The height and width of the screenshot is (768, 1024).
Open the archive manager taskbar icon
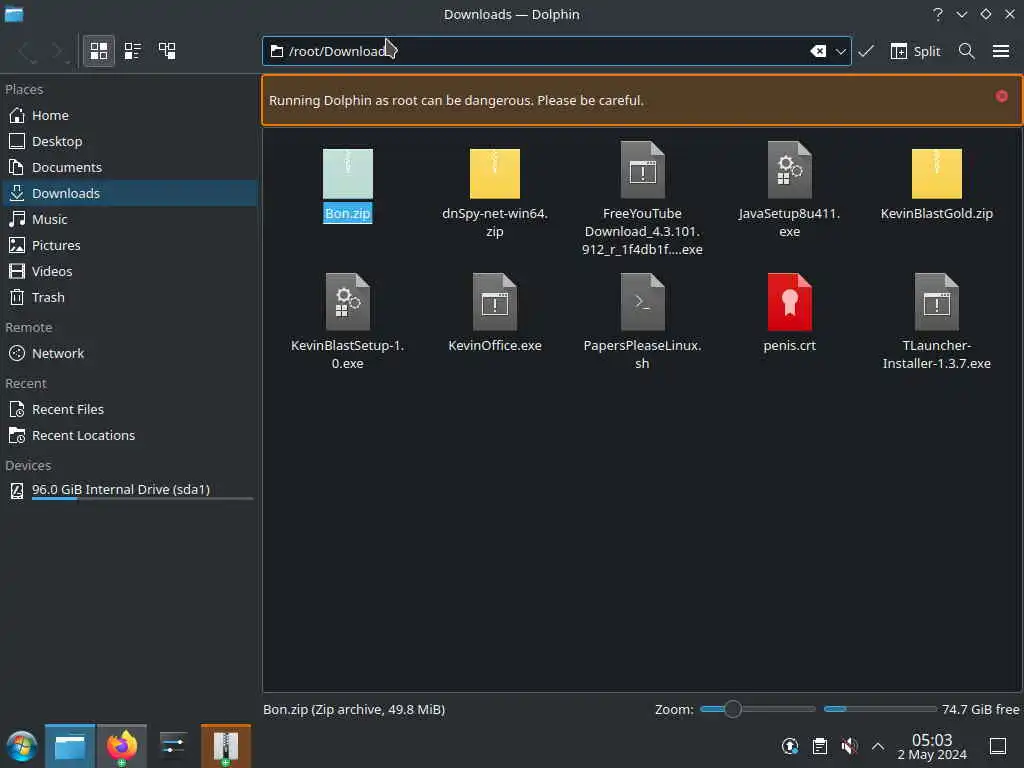(226, 746)
